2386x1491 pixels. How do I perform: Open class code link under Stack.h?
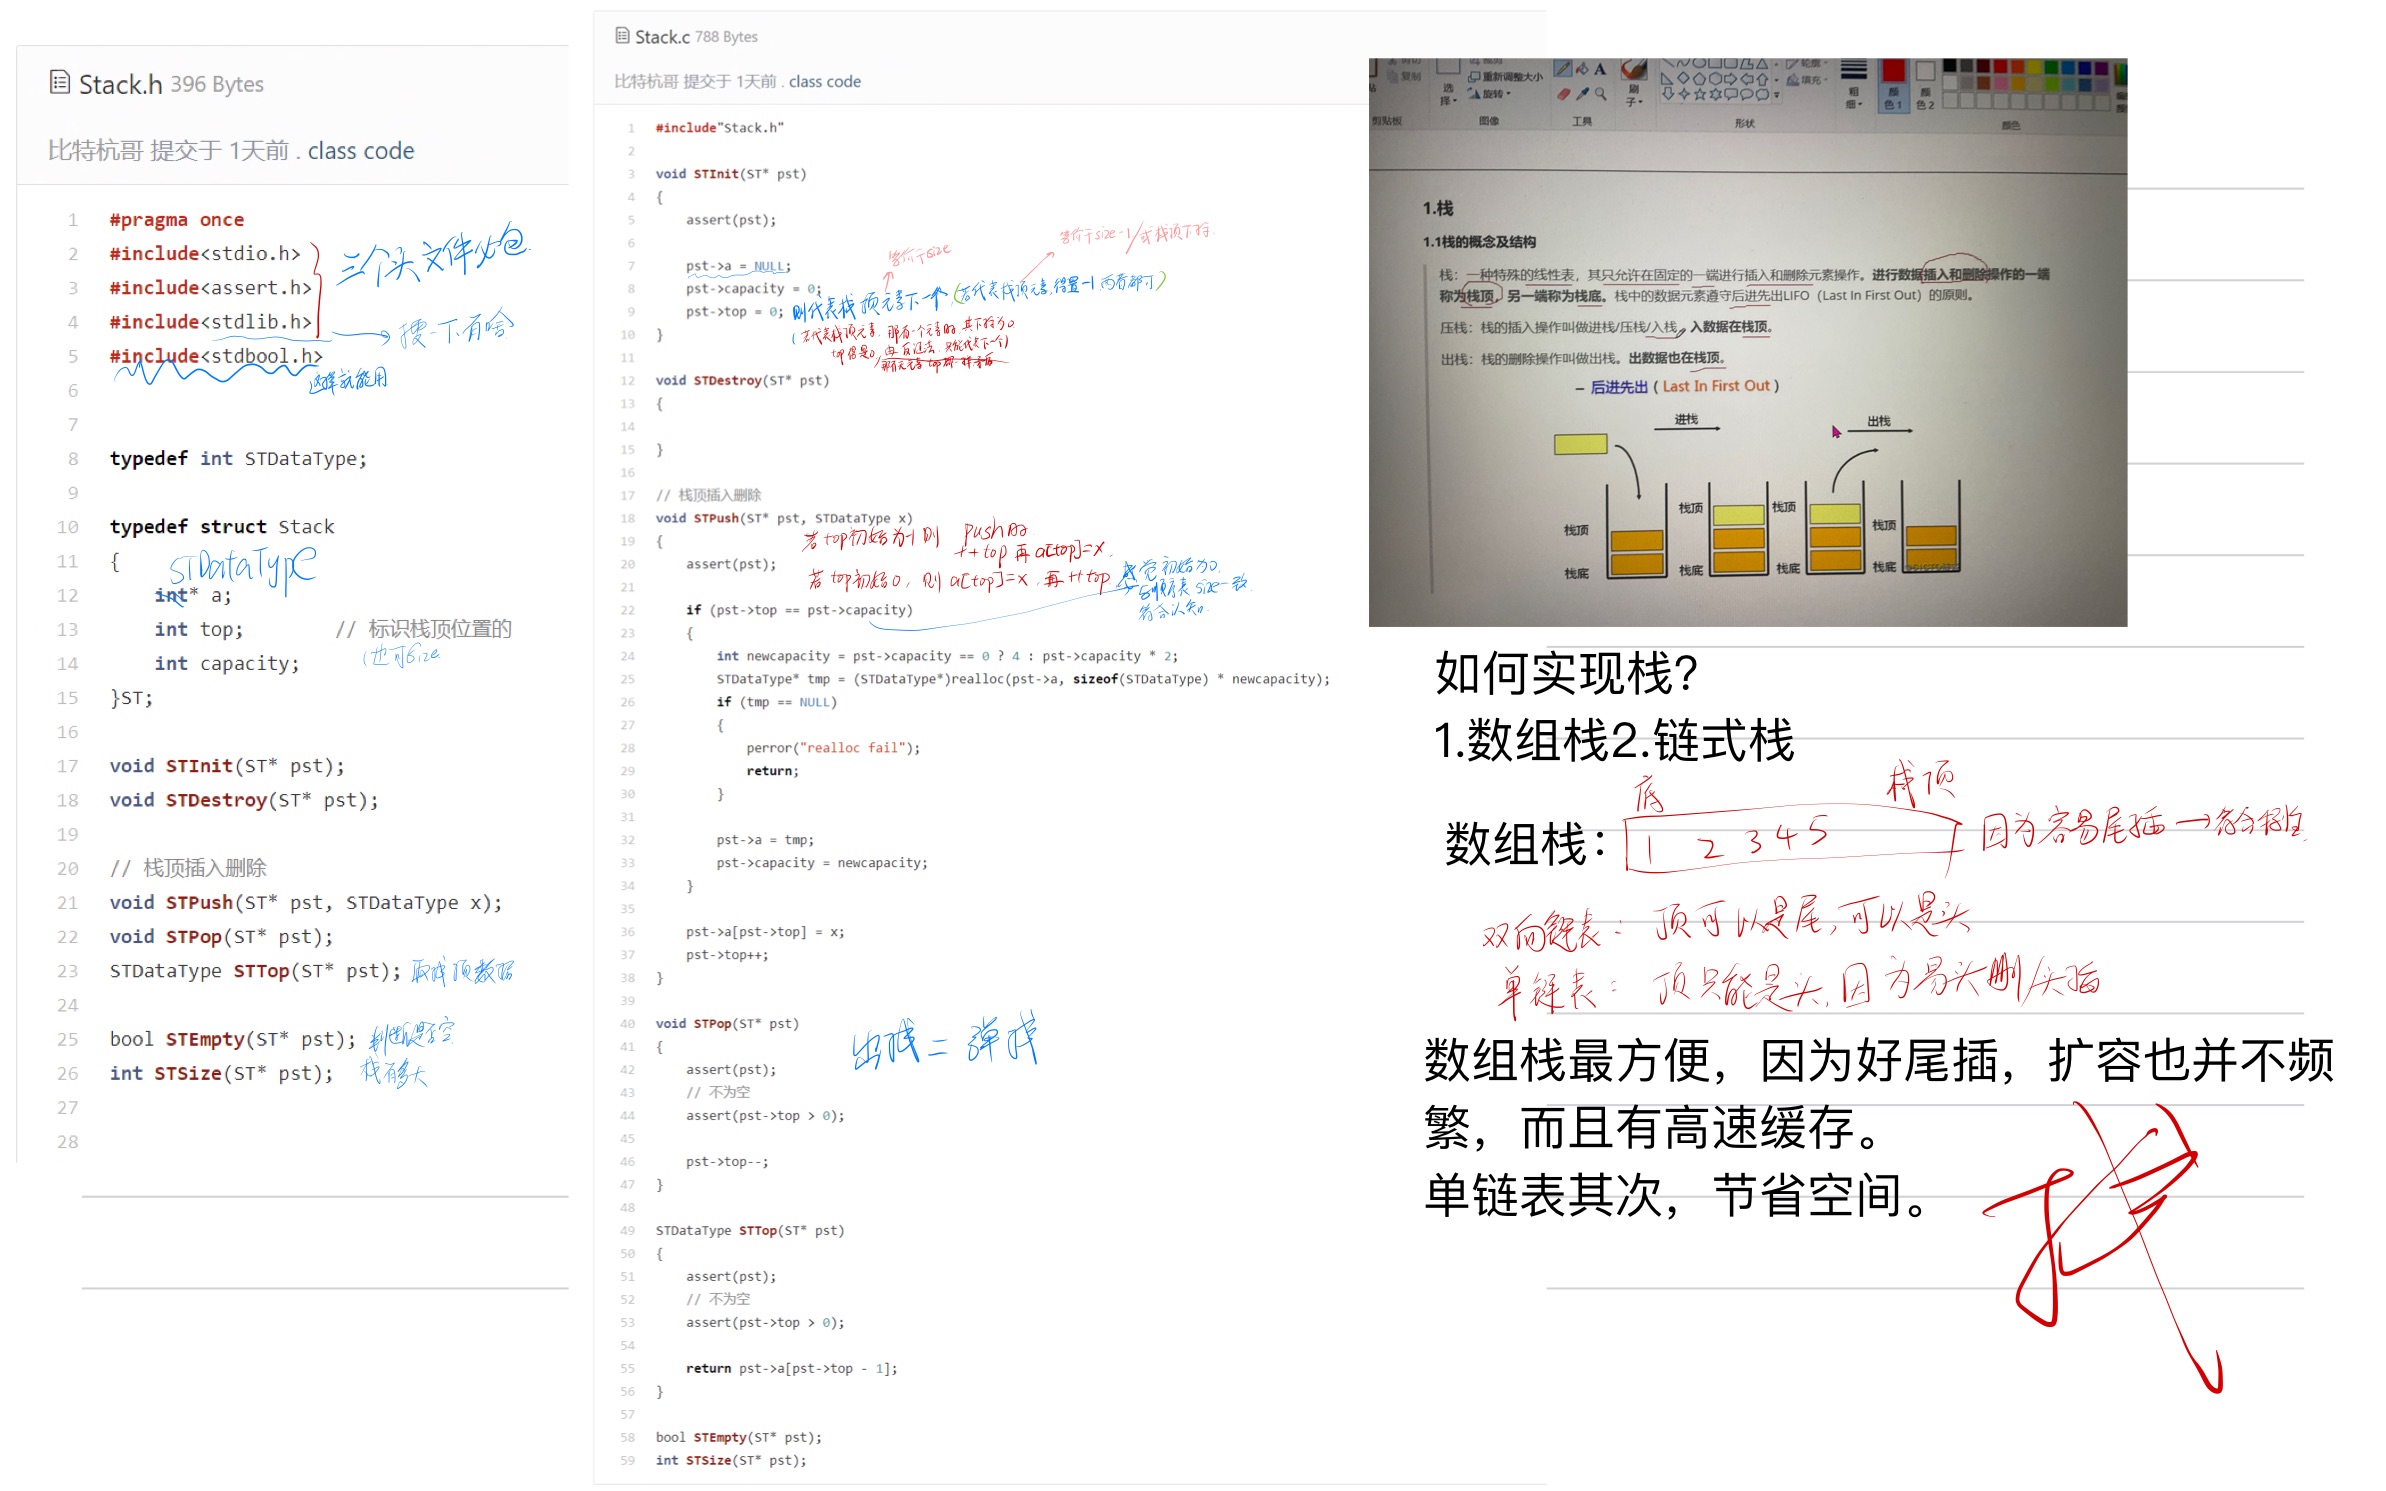(x=361, y=151)
